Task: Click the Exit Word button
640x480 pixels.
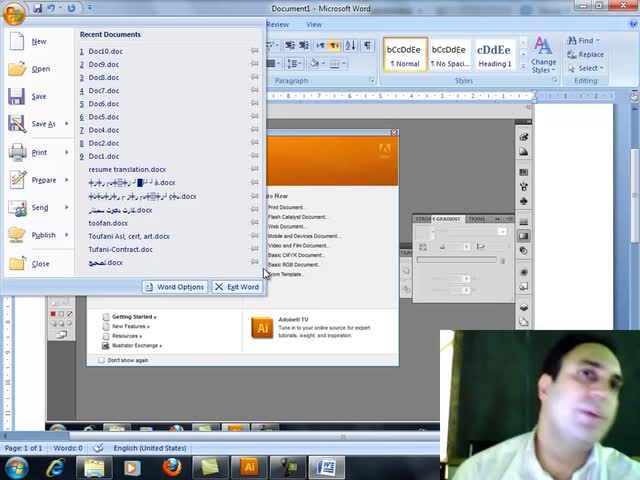Action: (237, 287)
